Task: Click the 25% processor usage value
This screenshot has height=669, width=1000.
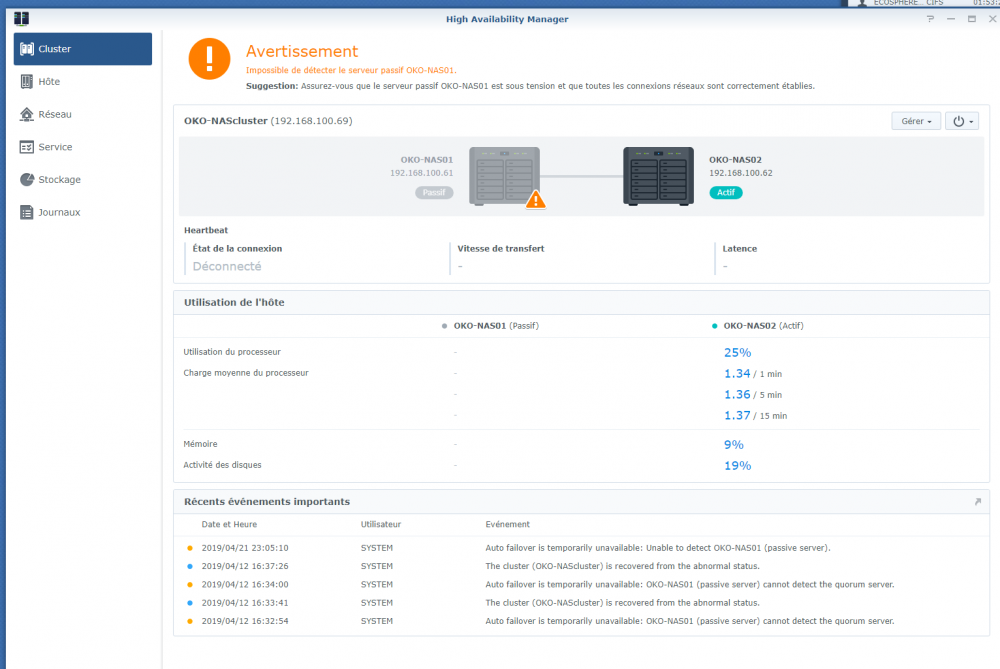Action: tap(737, 353)
